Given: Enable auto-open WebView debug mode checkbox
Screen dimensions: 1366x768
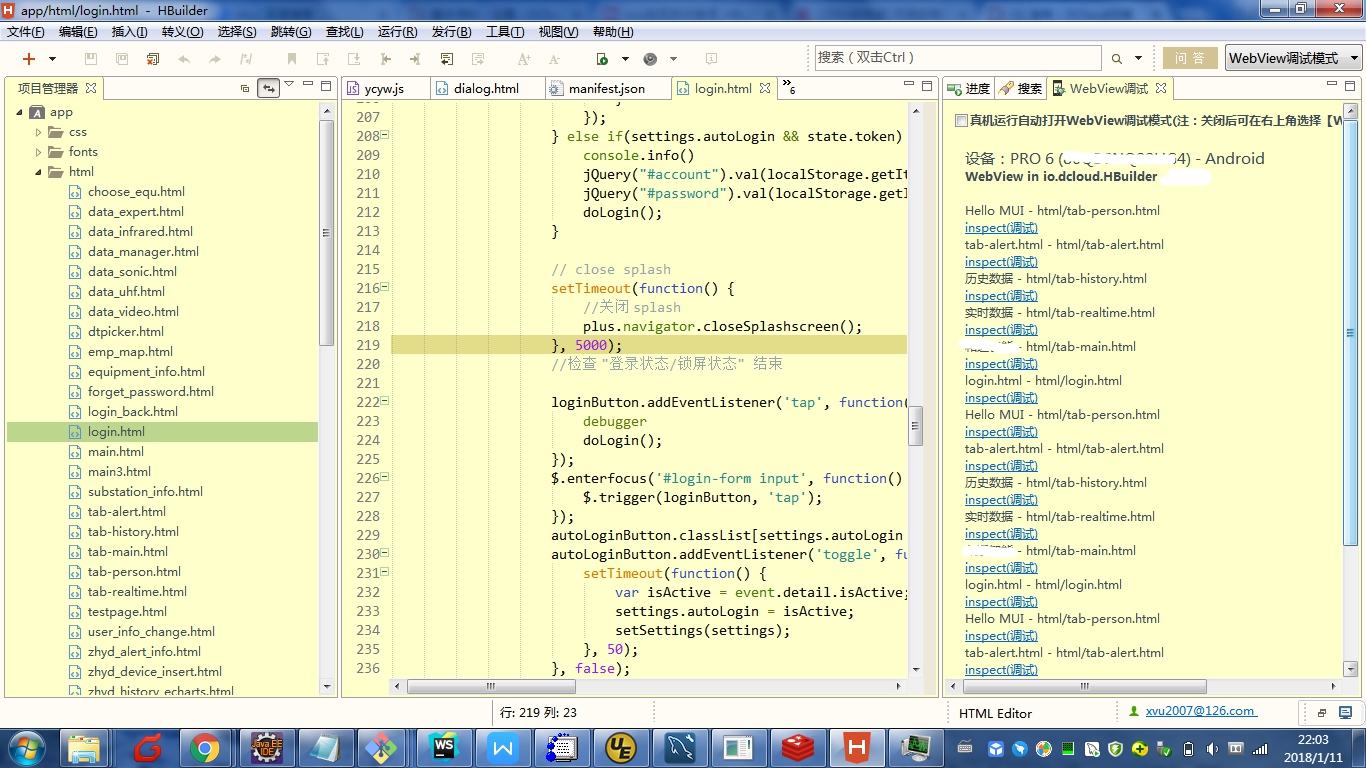Looking at the screenshot, I should 961,121.
